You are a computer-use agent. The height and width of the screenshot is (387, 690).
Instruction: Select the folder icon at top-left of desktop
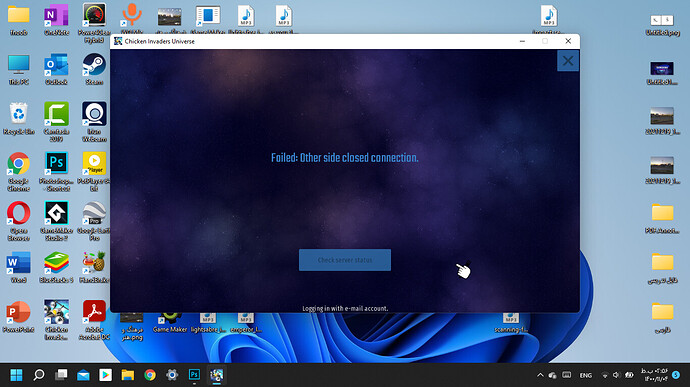pyautogui.click(x=18, y=20)
